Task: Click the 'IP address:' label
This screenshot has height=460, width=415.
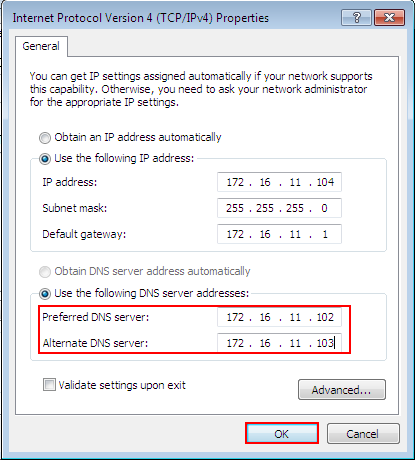Action: [x=70, y=182]
